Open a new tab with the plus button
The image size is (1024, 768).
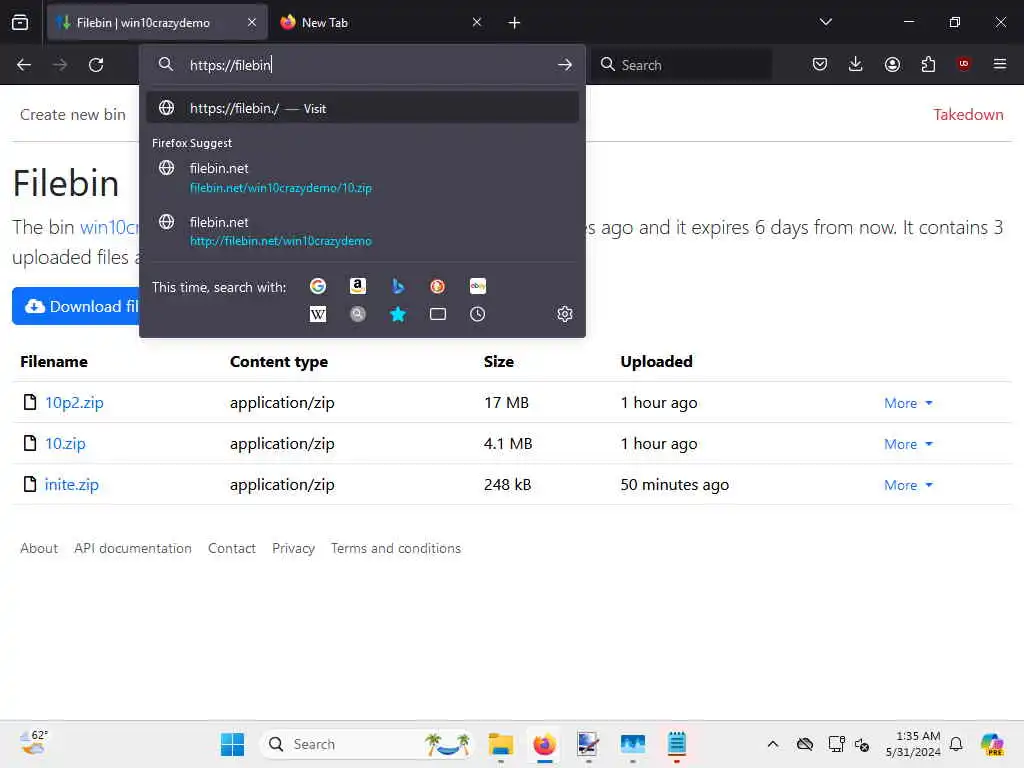coord(514,23)
